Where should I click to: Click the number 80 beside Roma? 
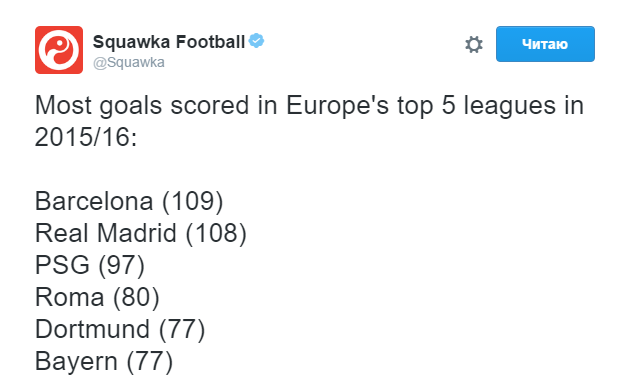(136, 297)
